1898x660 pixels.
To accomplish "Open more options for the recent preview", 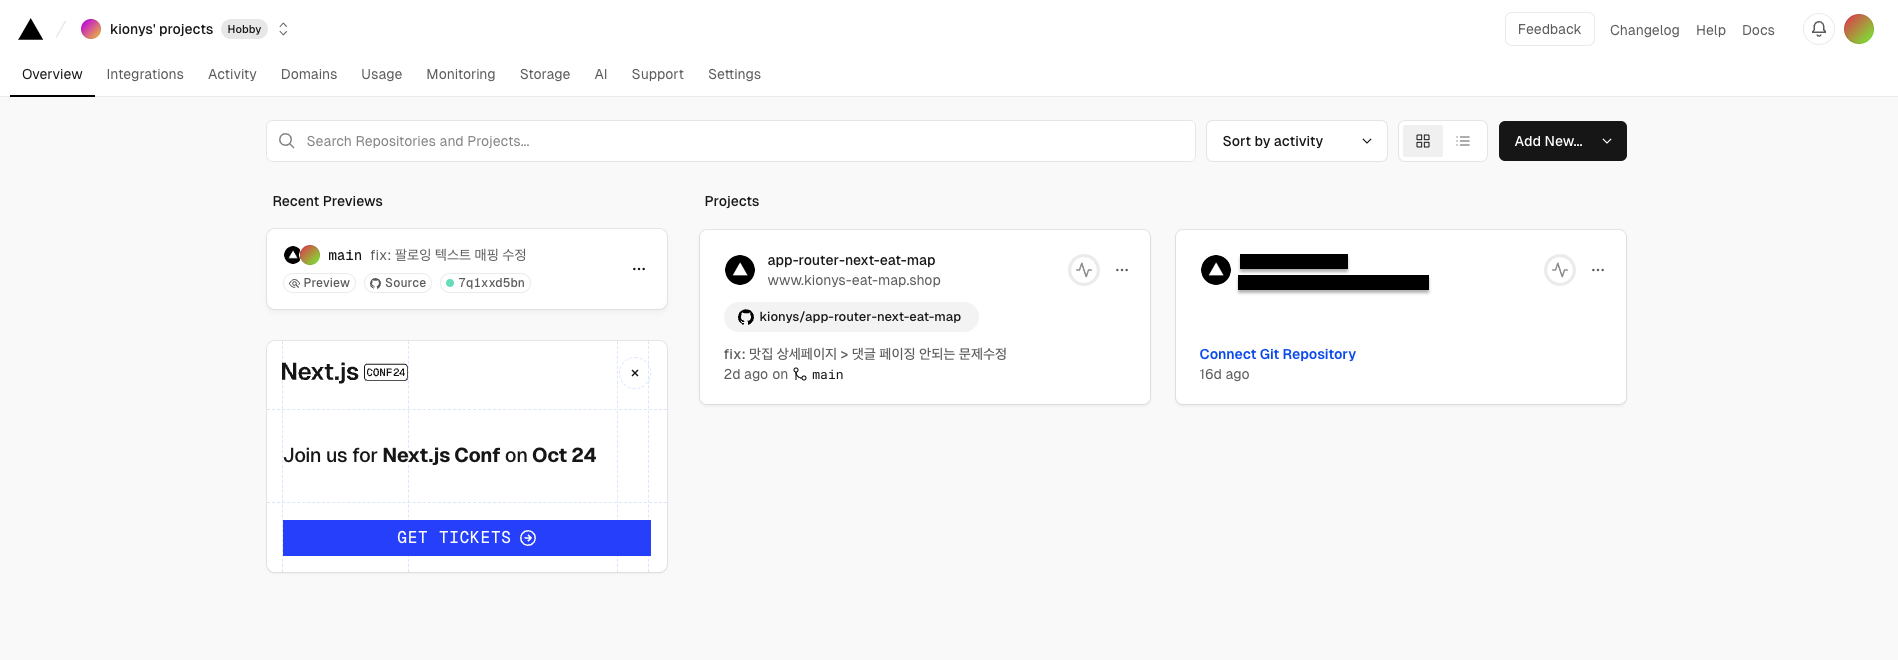I will coord(639,269).
